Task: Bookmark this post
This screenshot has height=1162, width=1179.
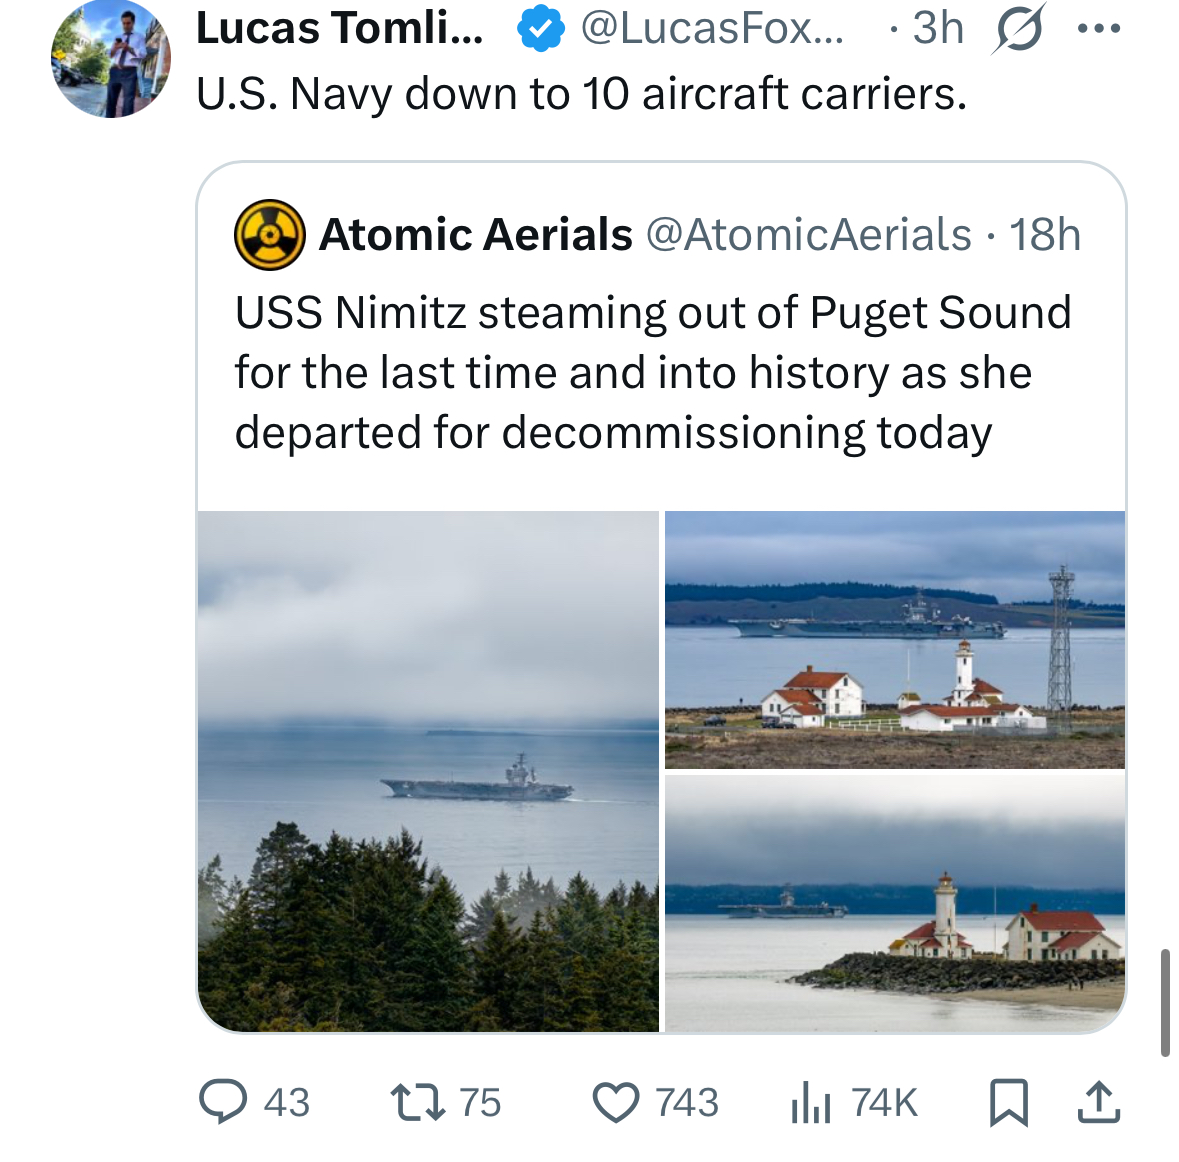Action: [x=1008, y=1103]
